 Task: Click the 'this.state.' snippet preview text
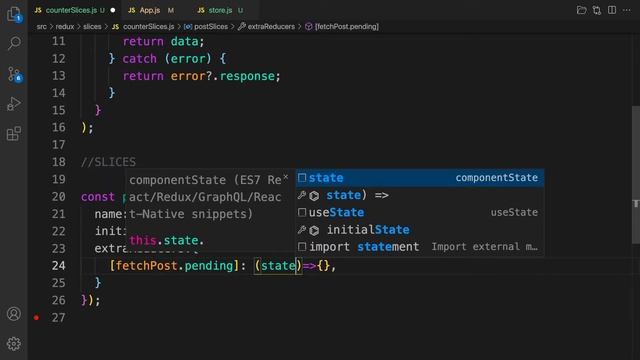pos(167,240)
